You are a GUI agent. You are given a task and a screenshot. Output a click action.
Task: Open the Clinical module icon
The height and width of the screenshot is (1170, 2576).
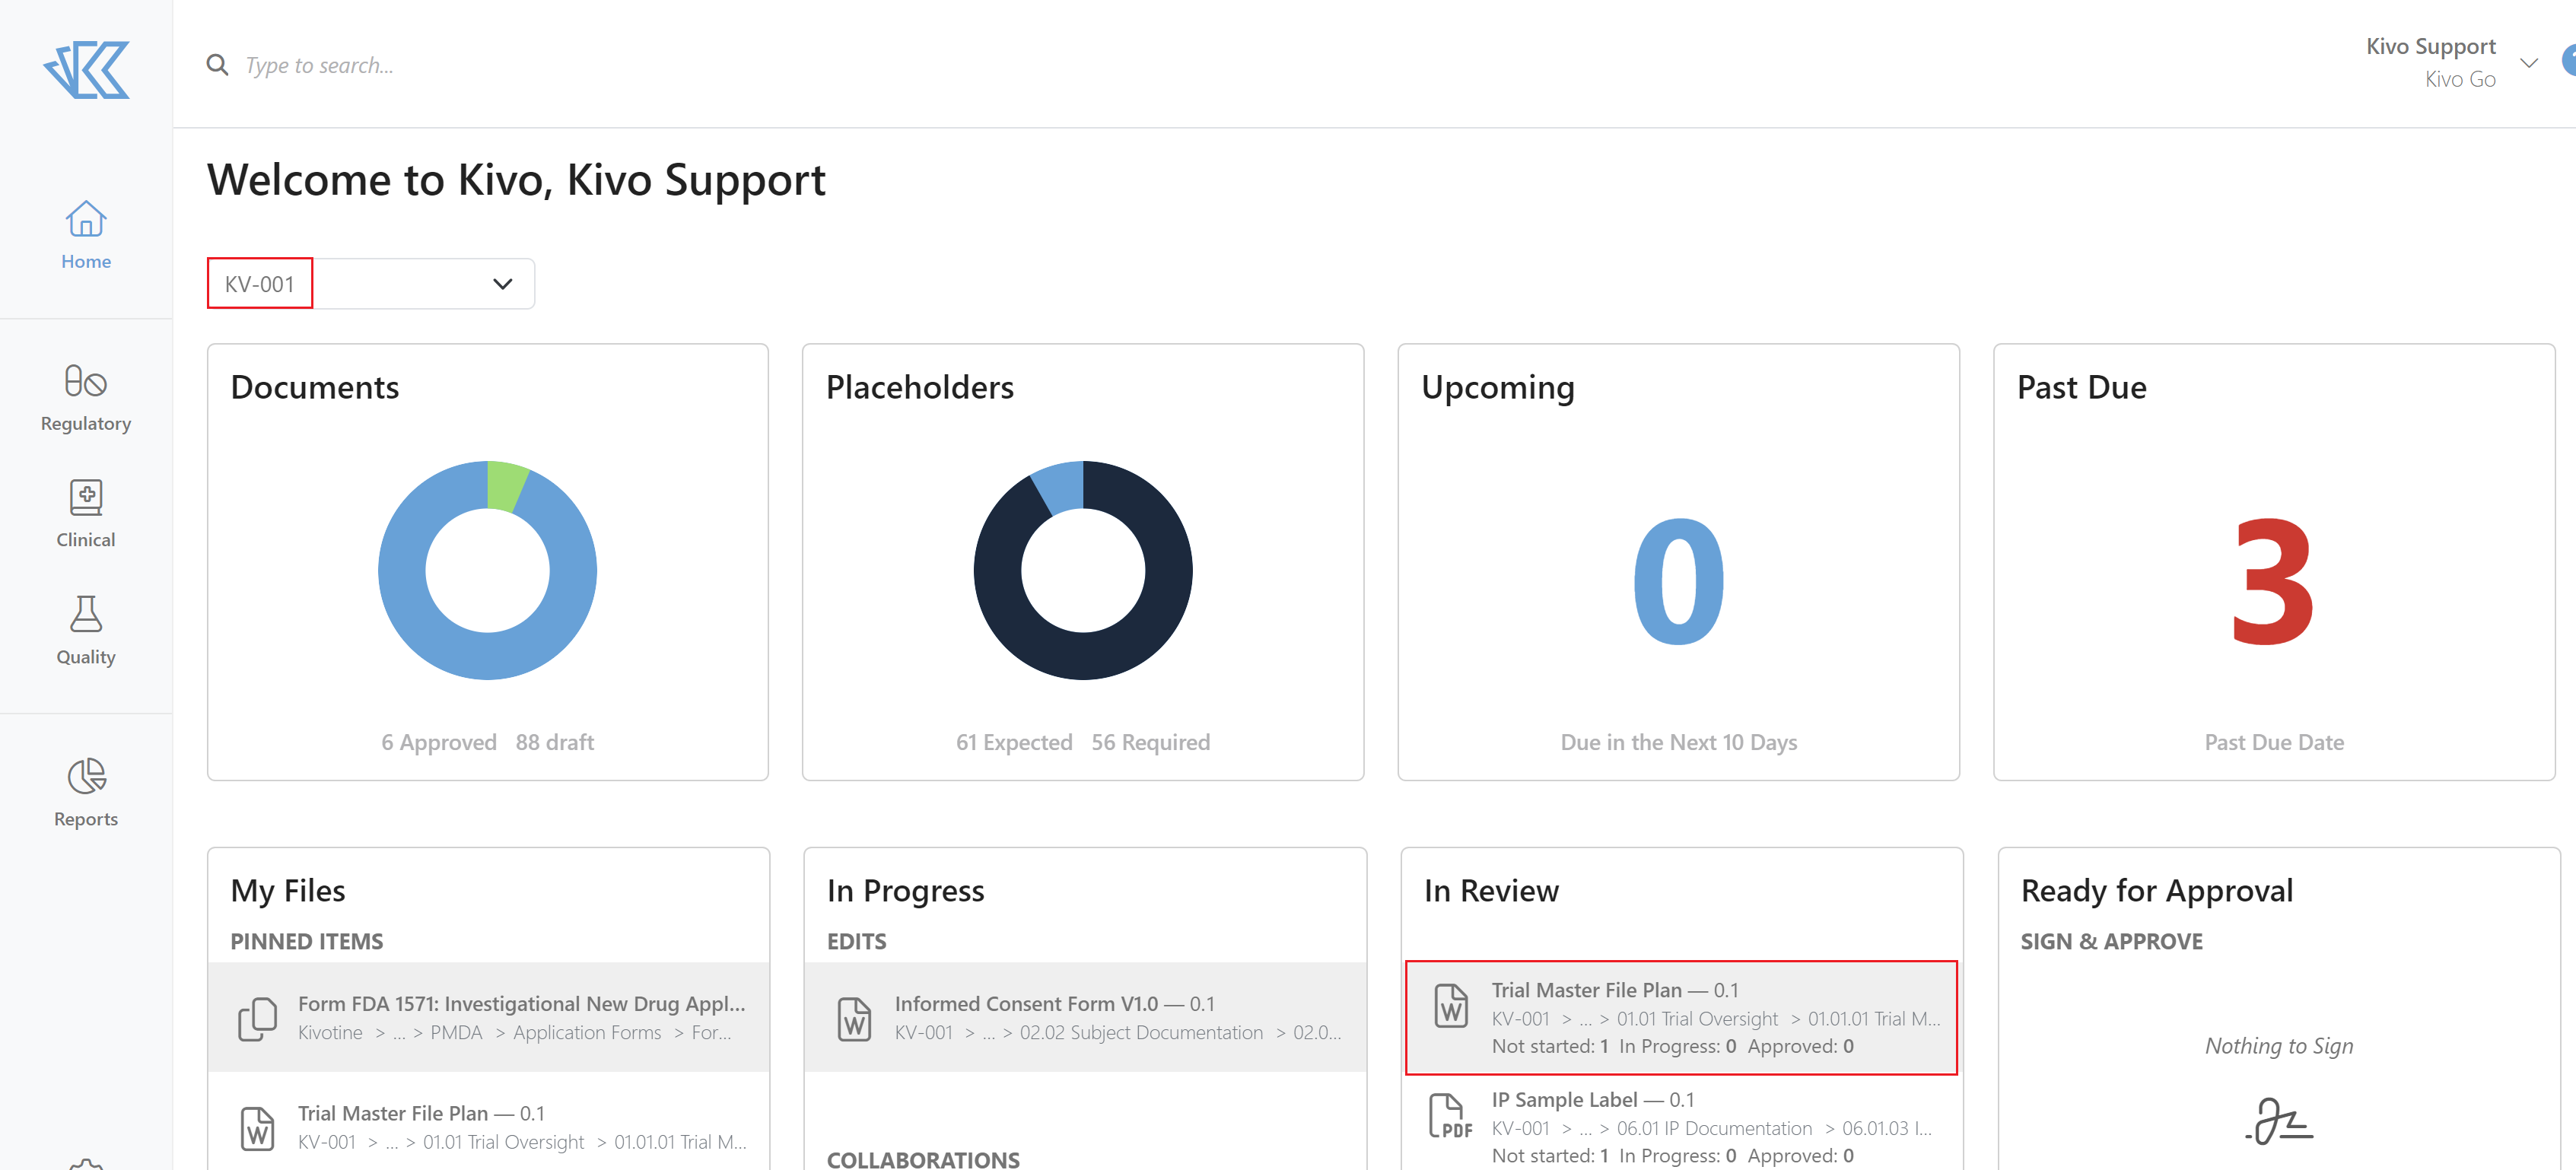[x=86, y=497]
